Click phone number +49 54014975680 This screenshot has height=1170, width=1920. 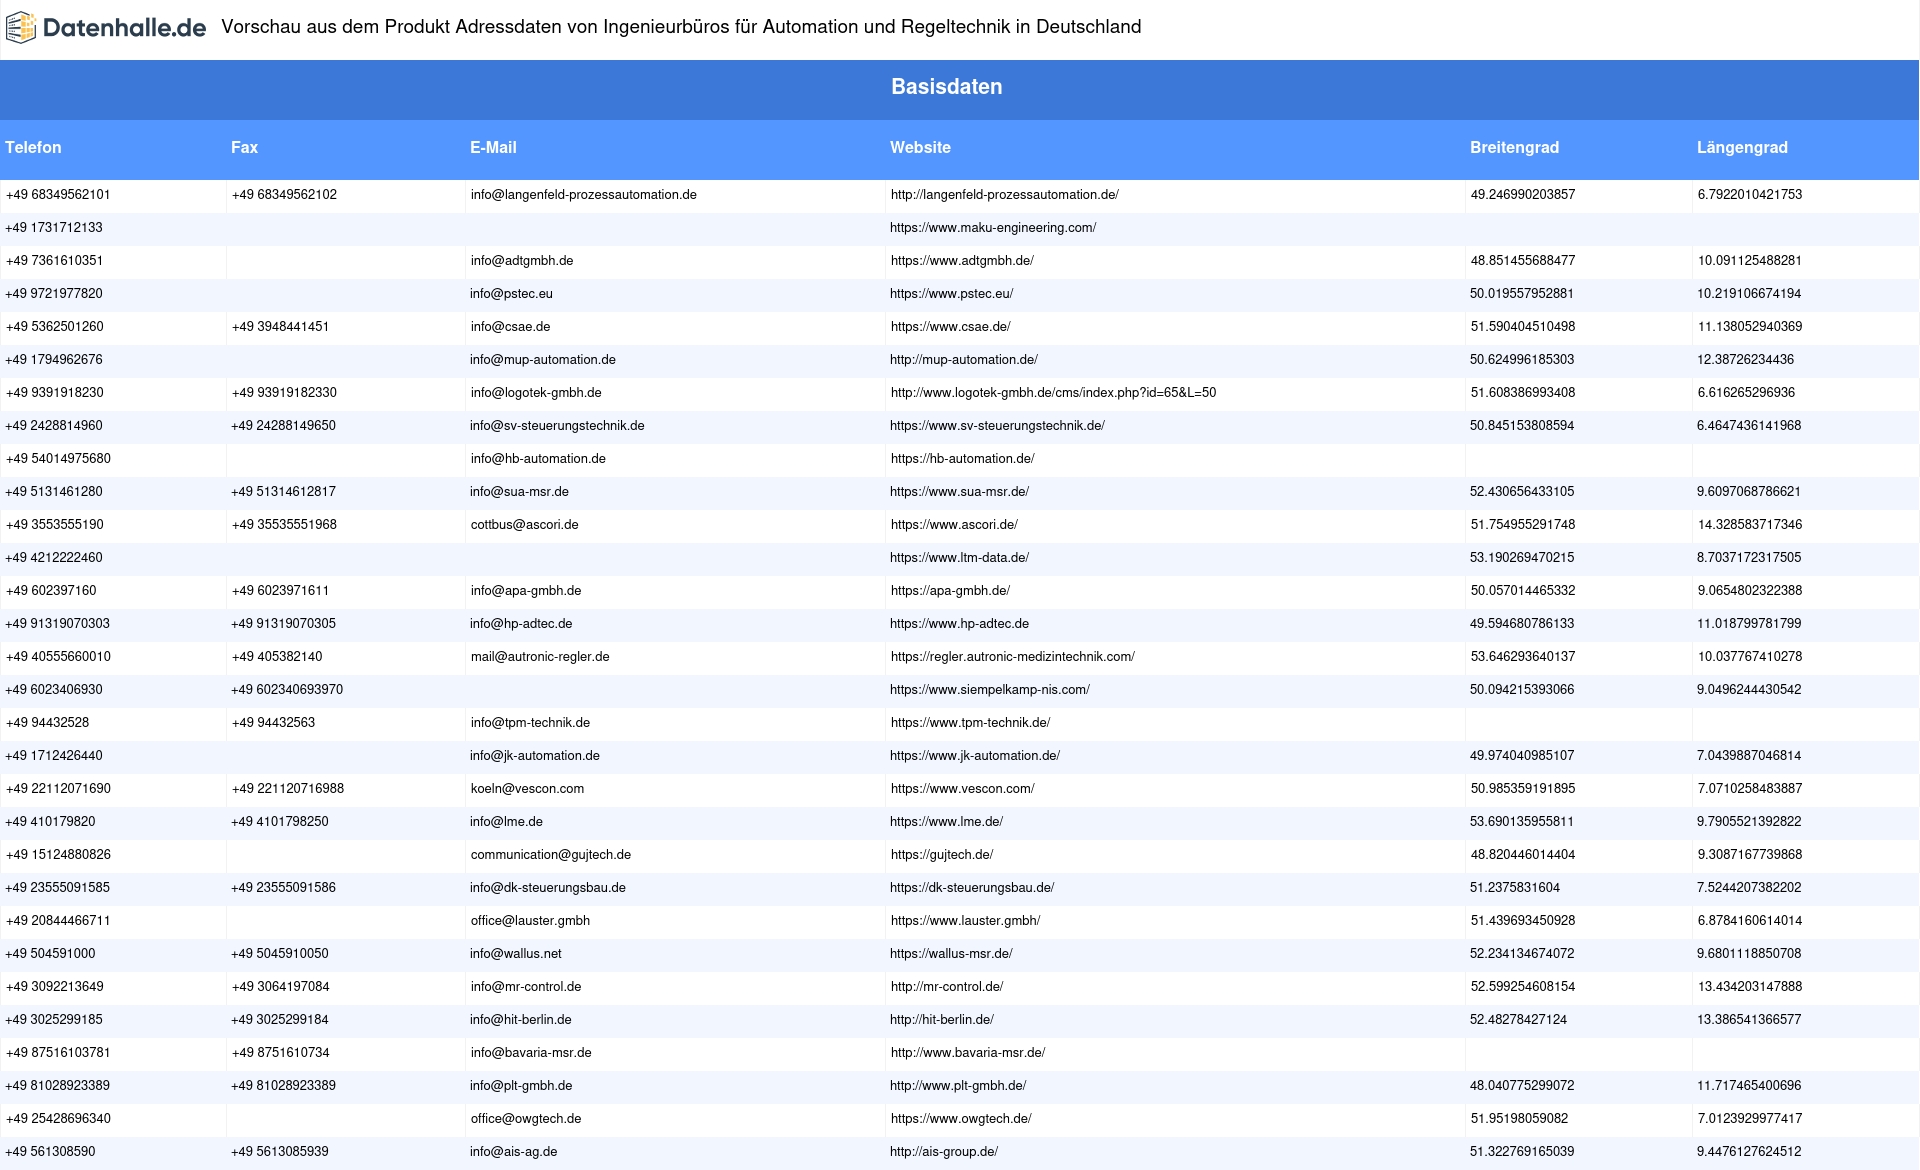tap(58, 459)
